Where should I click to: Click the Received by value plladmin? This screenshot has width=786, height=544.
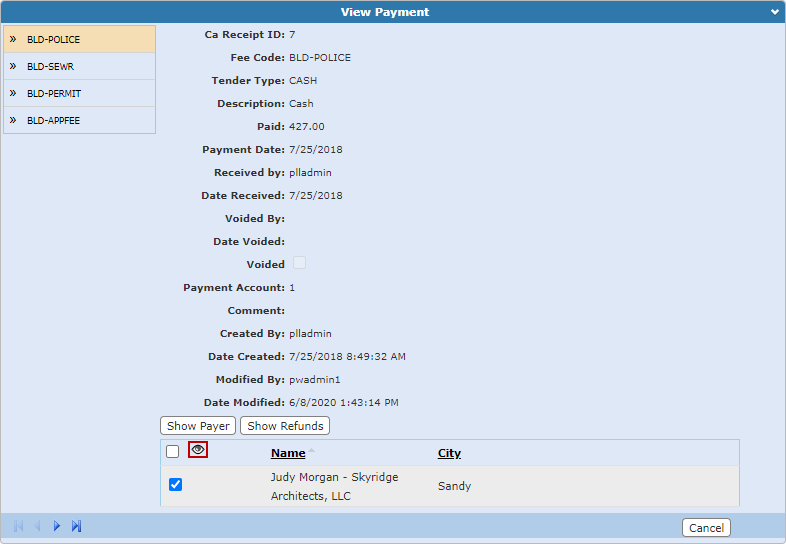click(310, 172)
